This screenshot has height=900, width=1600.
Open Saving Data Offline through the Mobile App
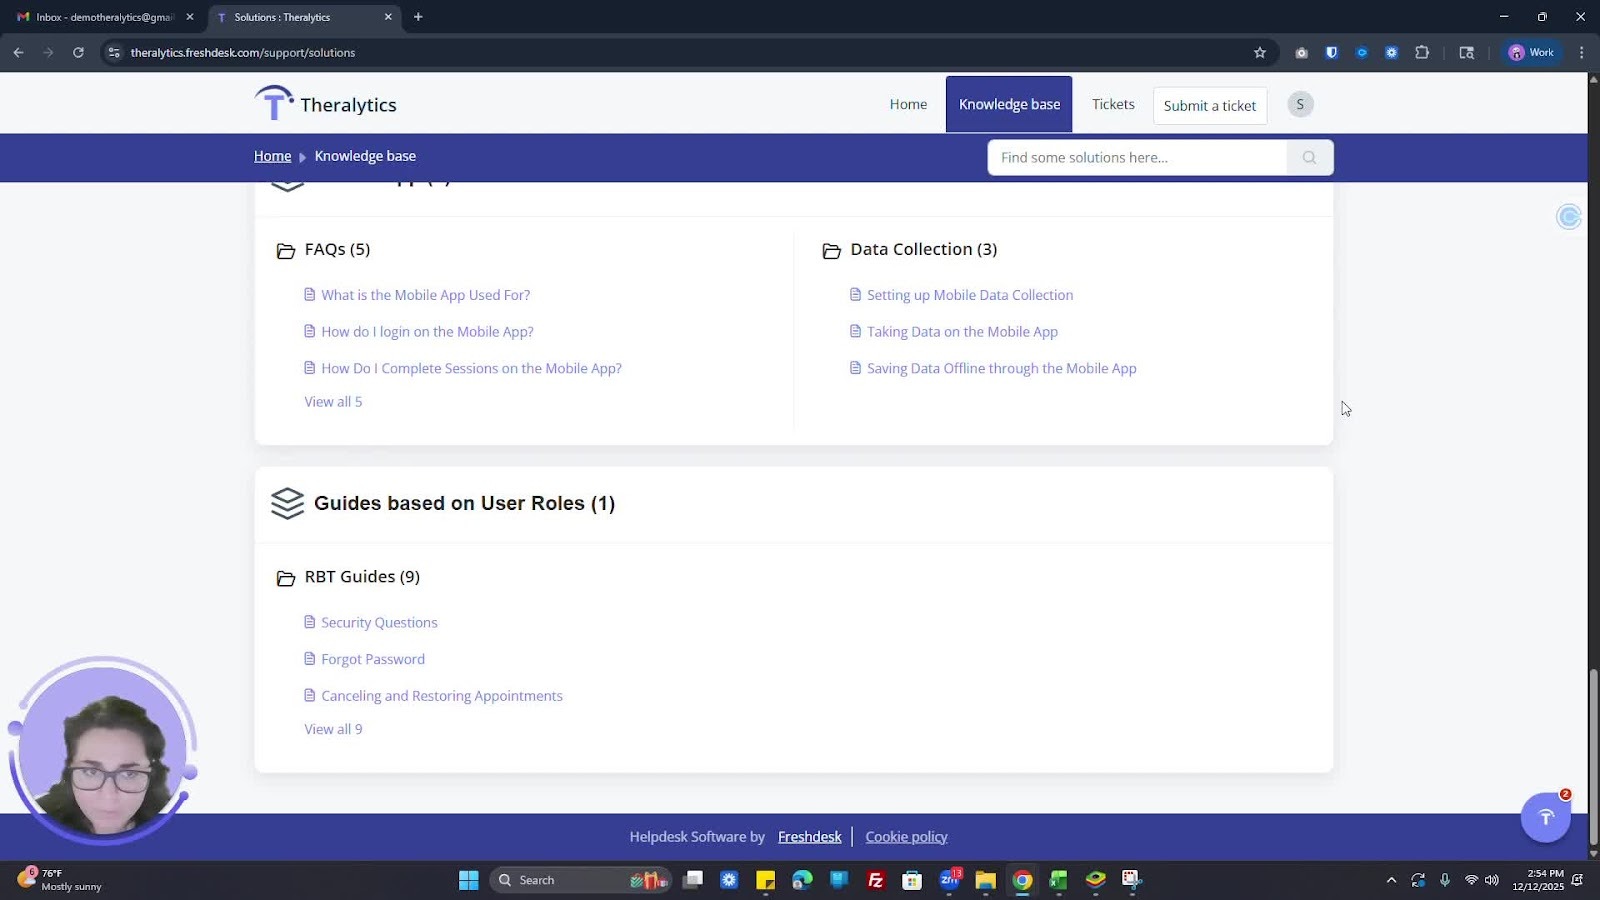click(1001, 368)
